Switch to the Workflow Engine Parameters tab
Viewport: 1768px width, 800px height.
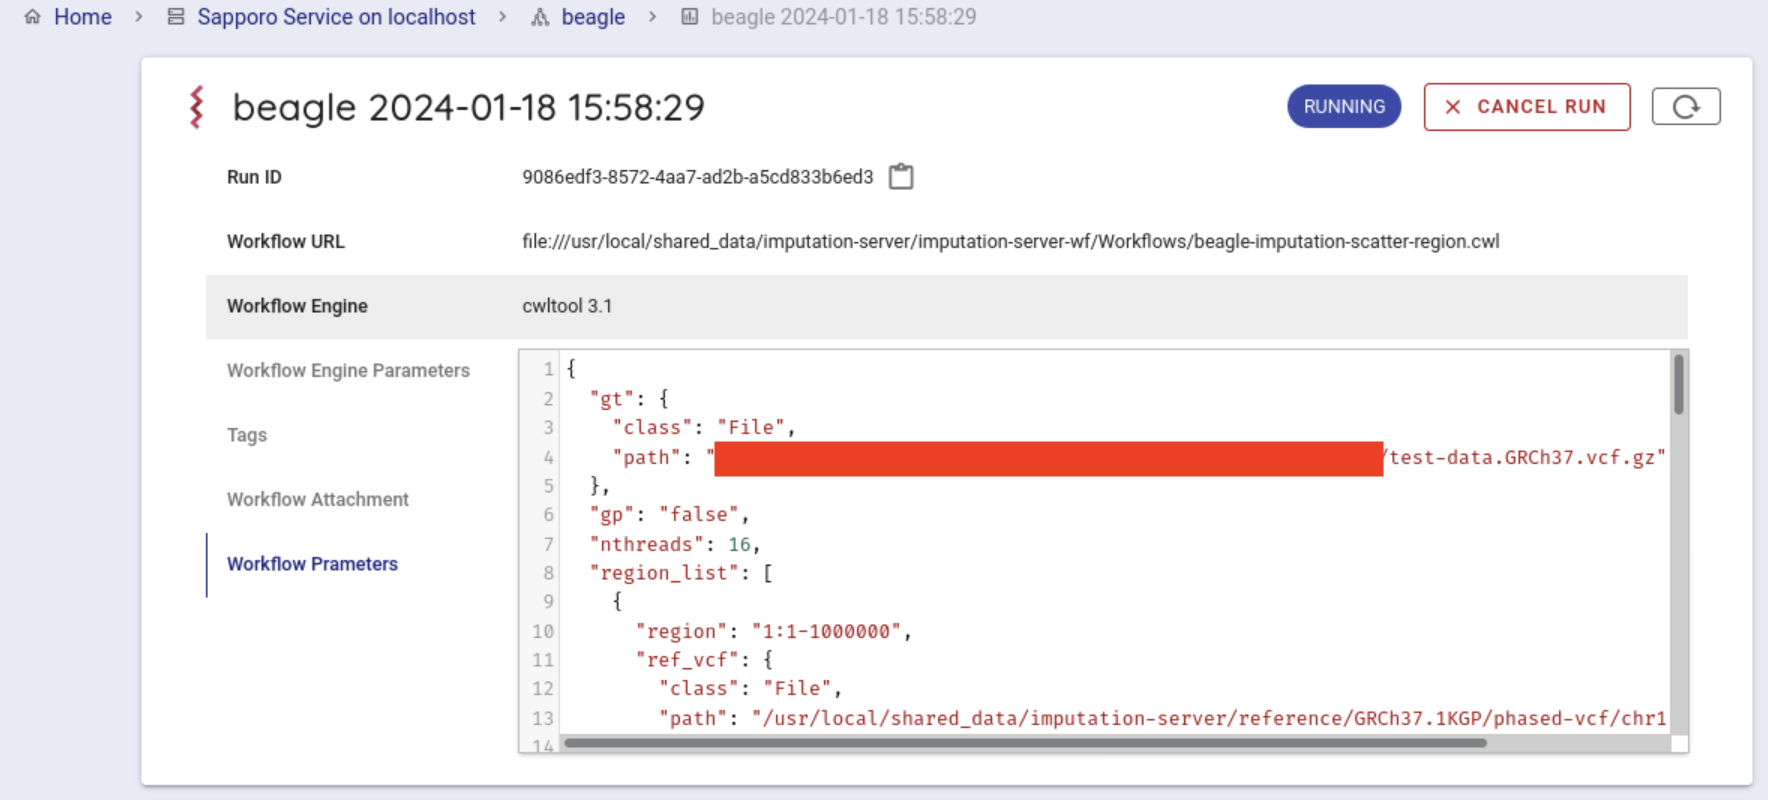(348, 371)
